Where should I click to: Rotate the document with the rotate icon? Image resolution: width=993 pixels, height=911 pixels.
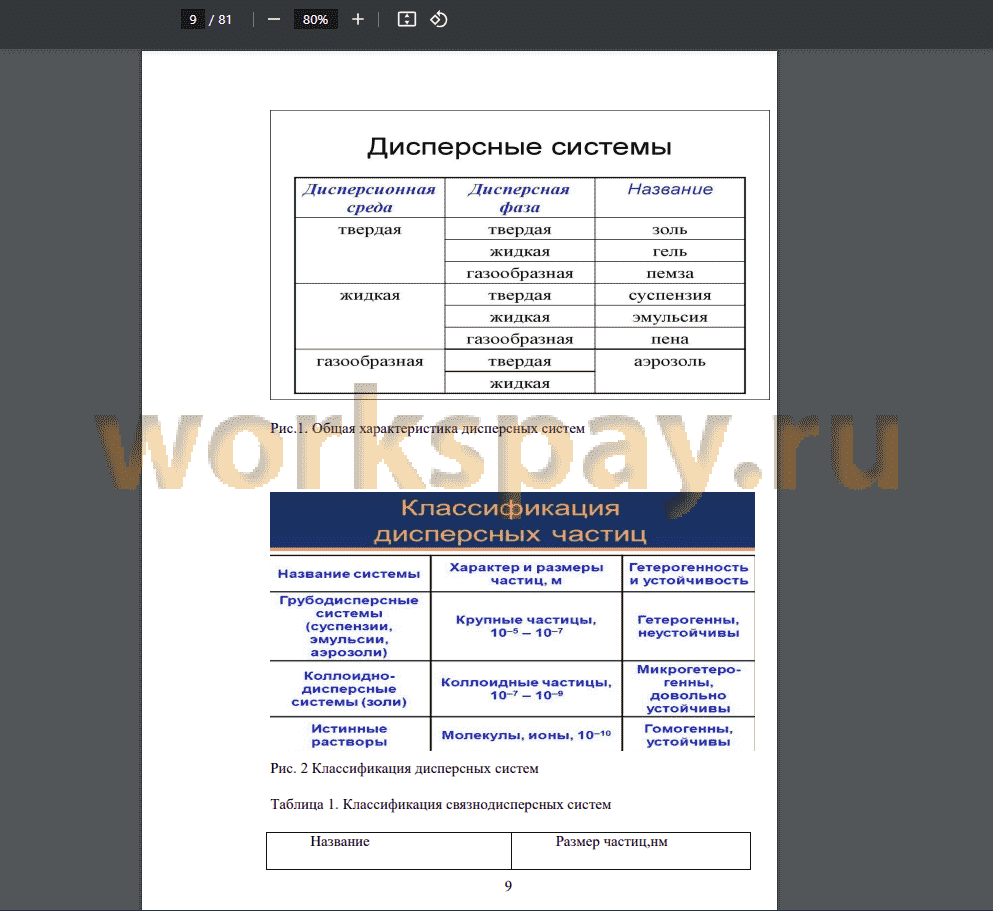click(439, 20)
